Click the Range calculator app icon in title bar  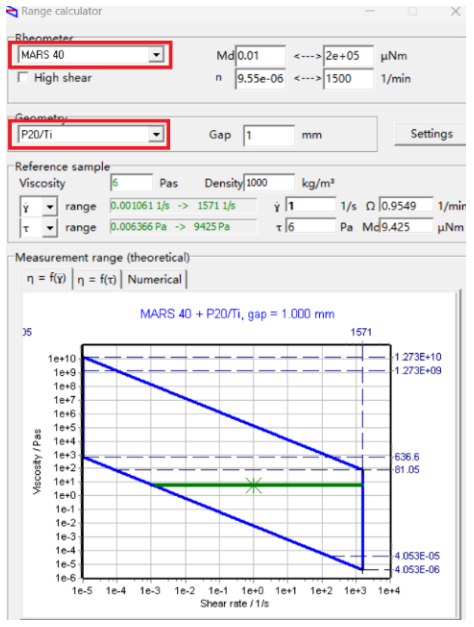pos(12,12)
